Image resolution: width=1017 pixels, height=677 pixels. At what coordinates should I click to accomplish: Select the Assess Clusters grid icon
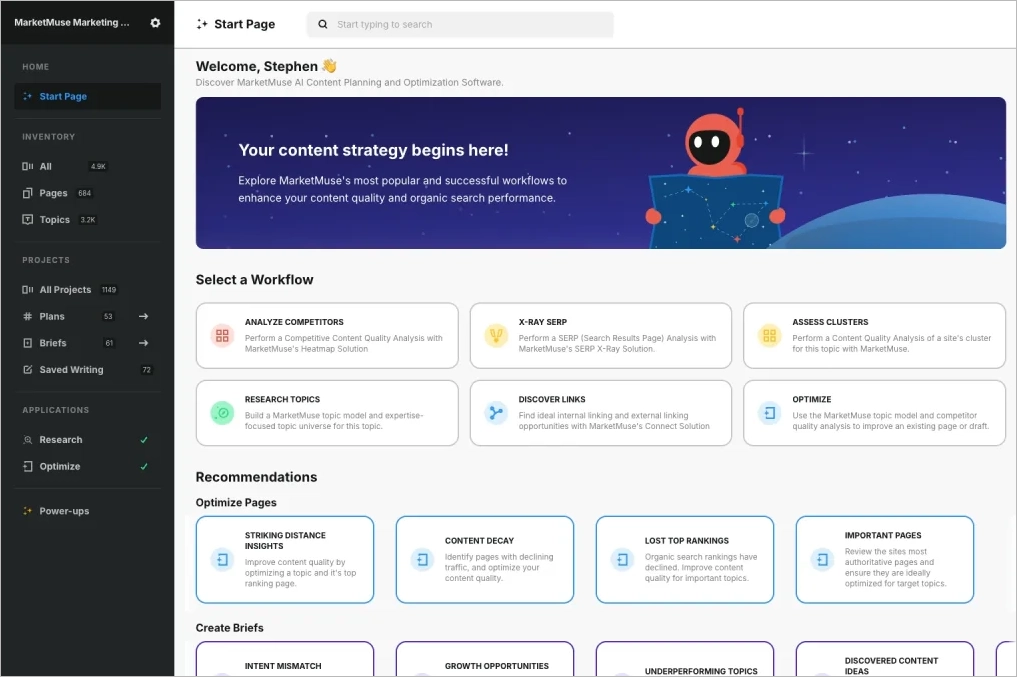[x=769, y=336]
